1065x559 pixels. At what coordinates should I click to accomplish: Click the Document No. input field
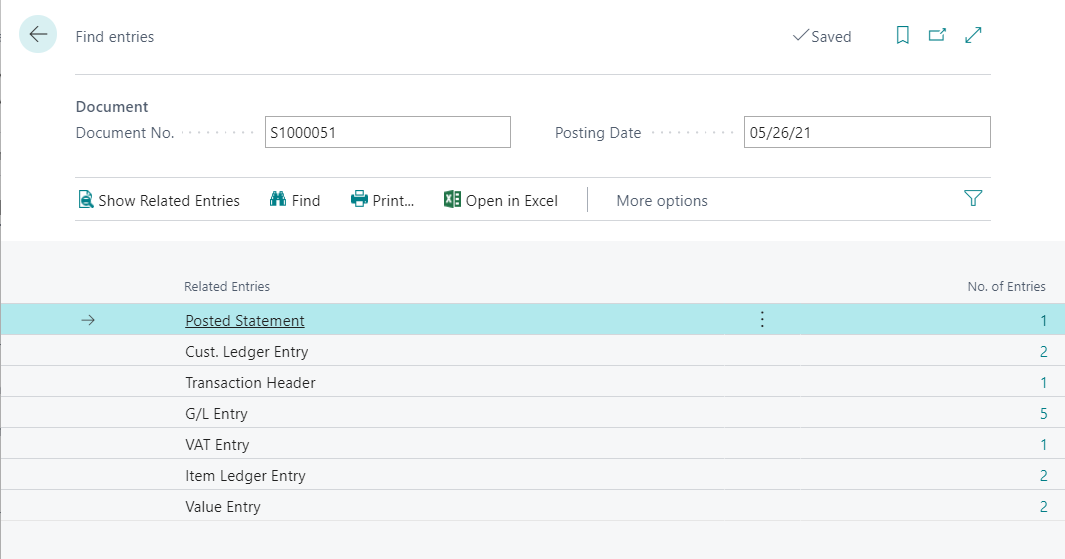coord(387,132)
